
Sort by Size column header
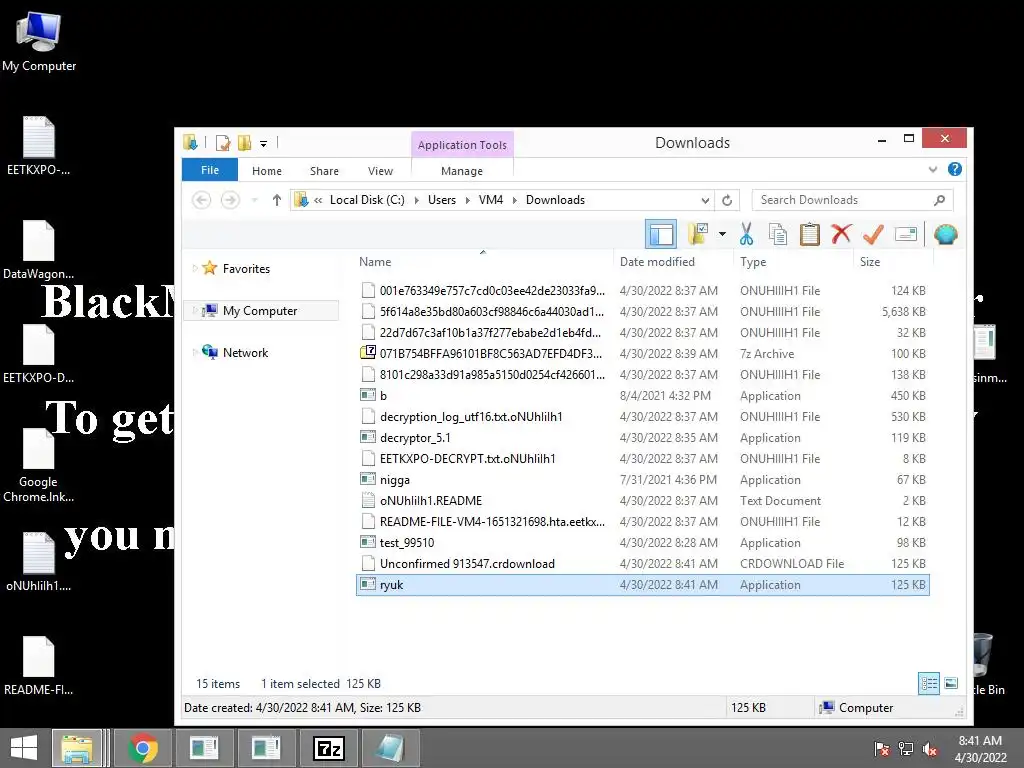(x=870, y=262)
